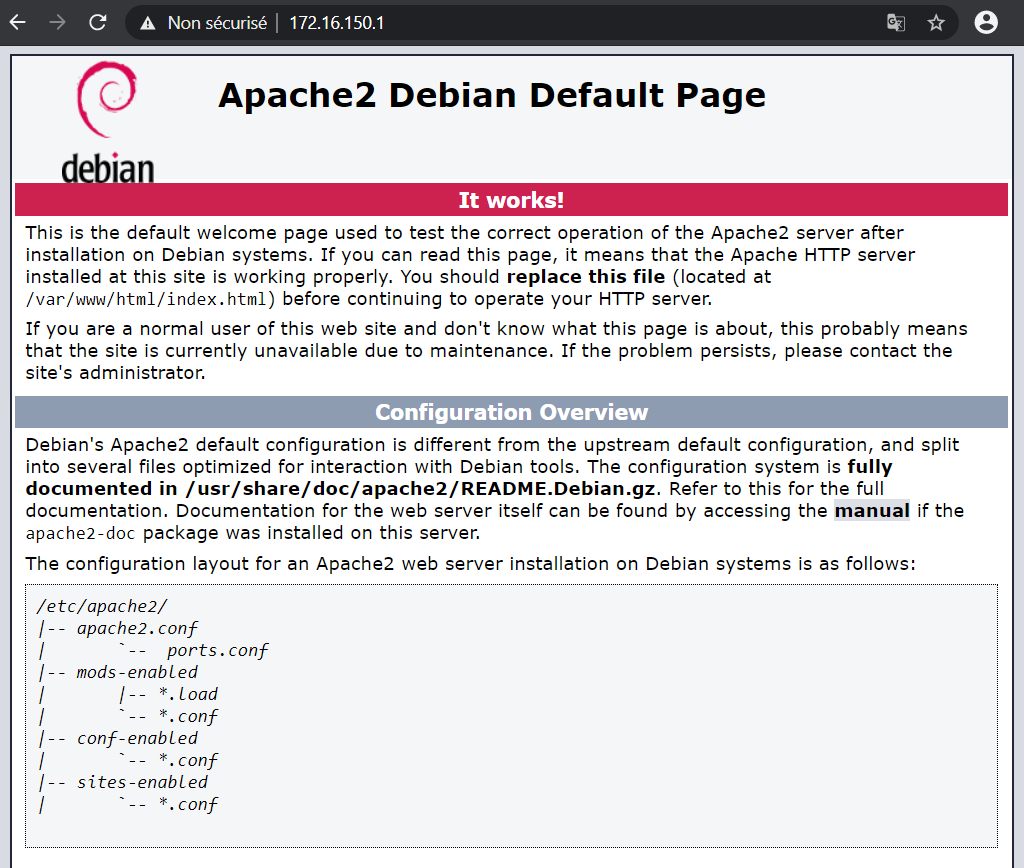Click the bold 'replace this file' text
This screenshot has height=868, width=1024.
(x=586, y=277)
